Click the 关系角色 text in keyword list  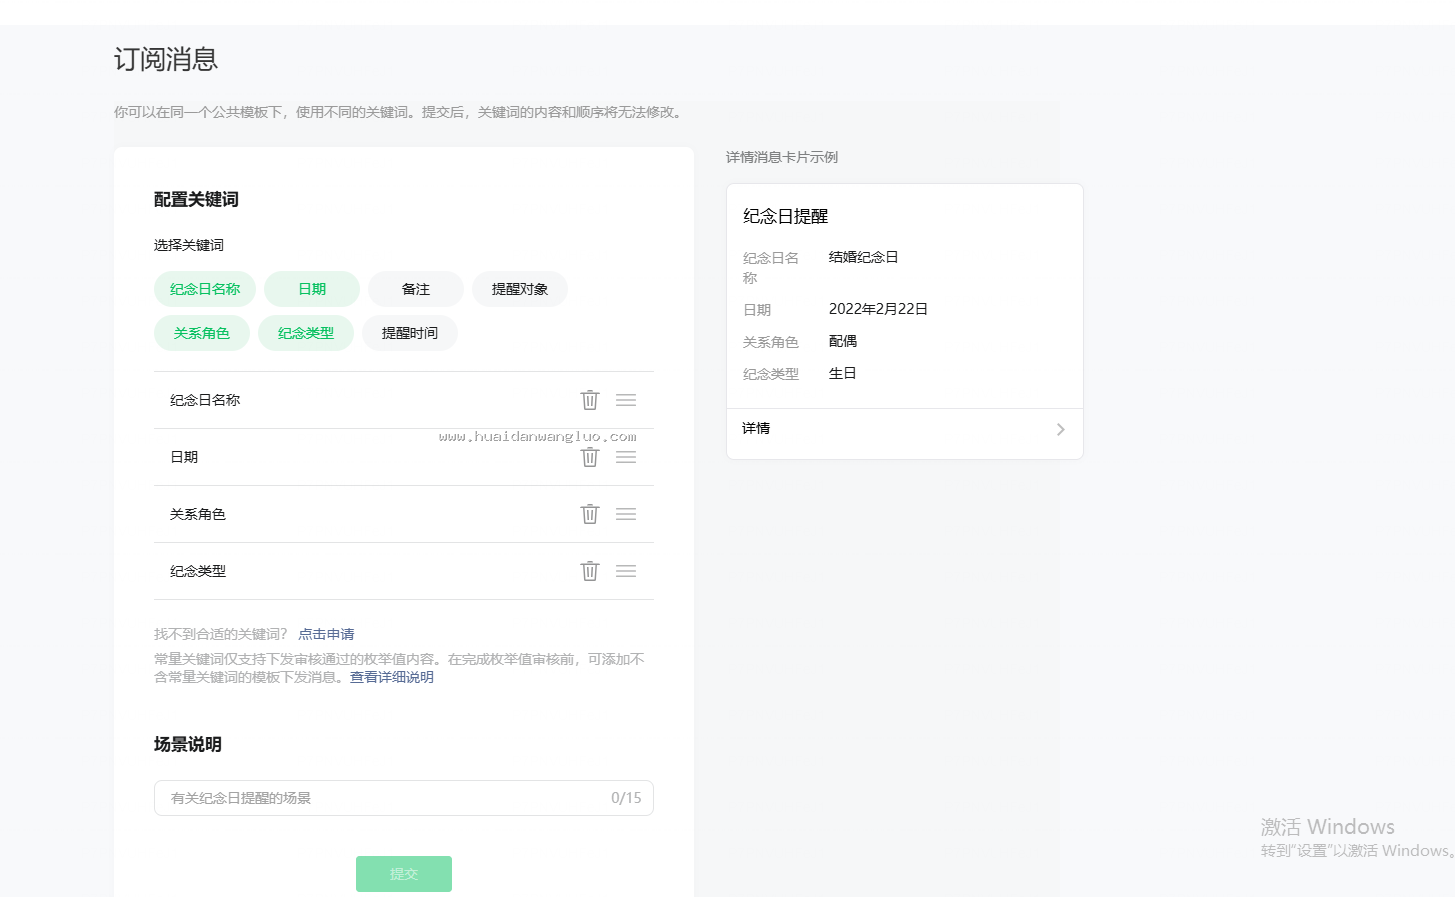(x=198, y=514)
